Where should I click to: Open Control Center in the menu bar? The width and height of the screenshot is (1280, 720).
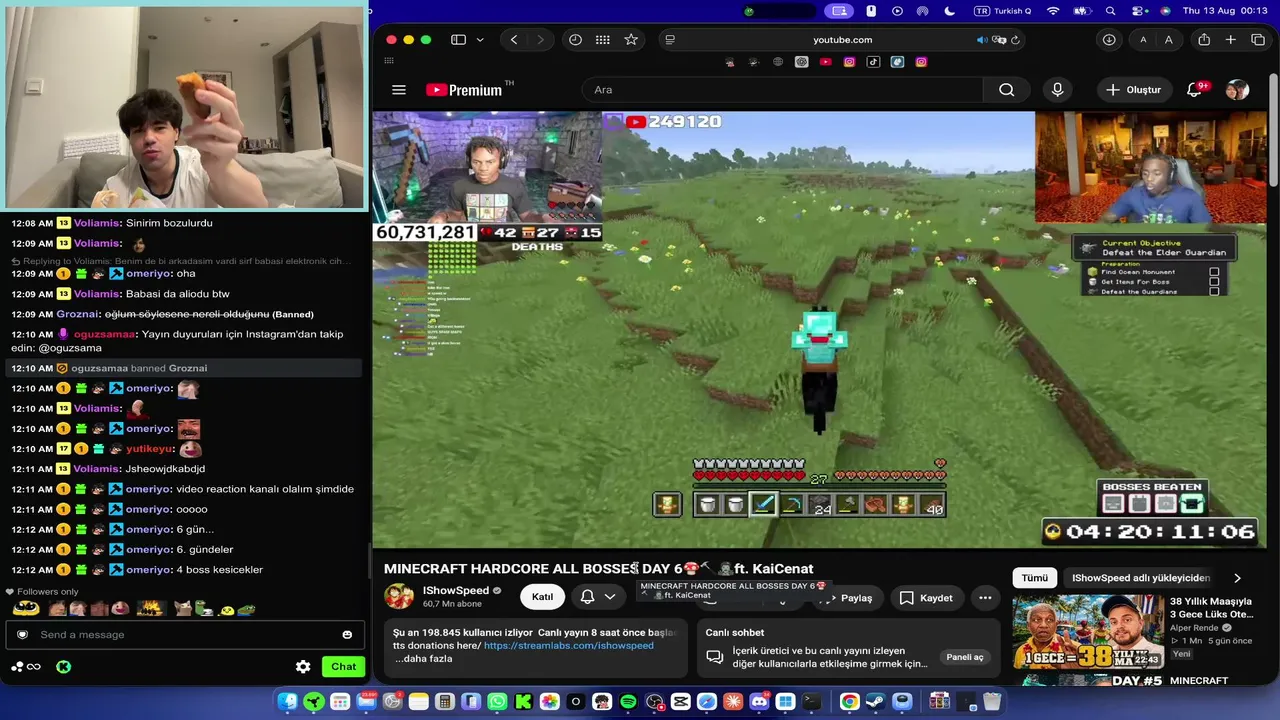(x=1139, y=11)
